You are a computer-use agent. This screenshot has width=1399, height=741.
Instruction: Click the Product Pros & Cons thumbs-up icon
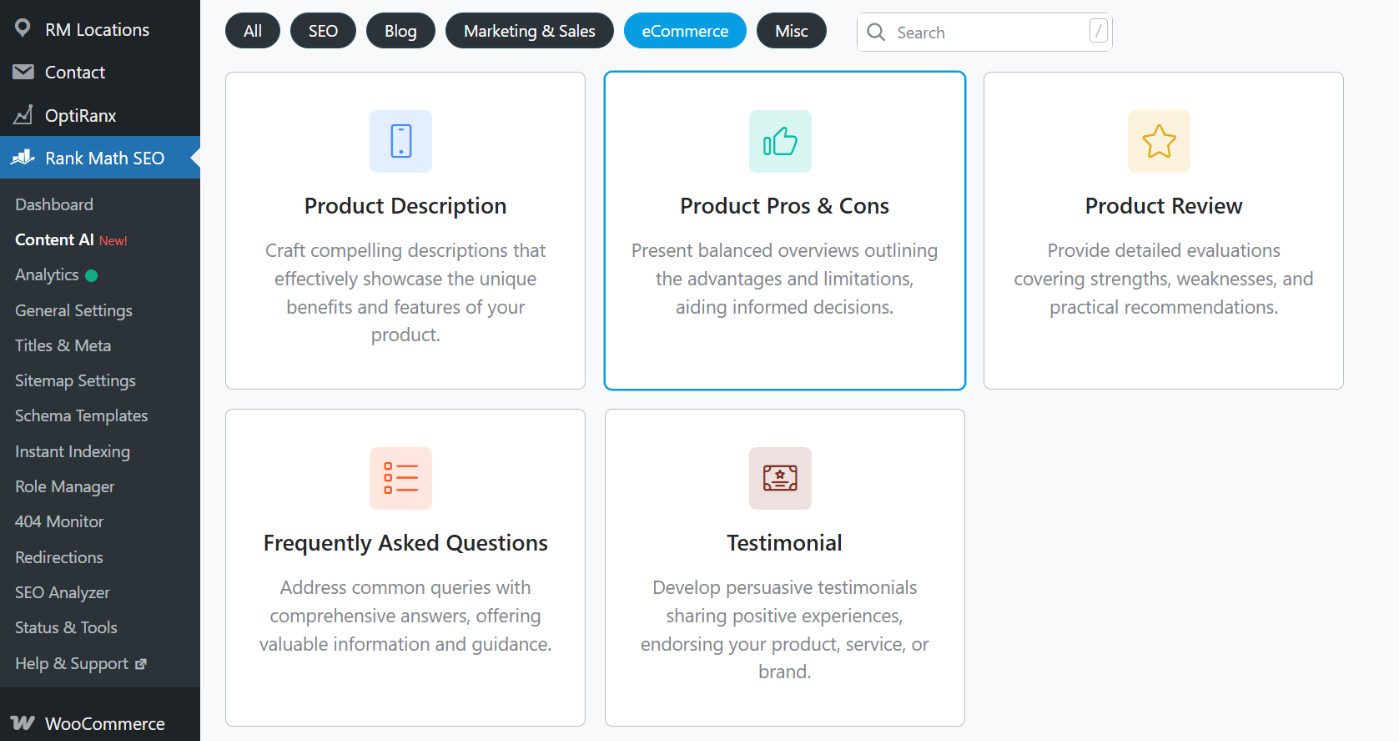point(780,141)
